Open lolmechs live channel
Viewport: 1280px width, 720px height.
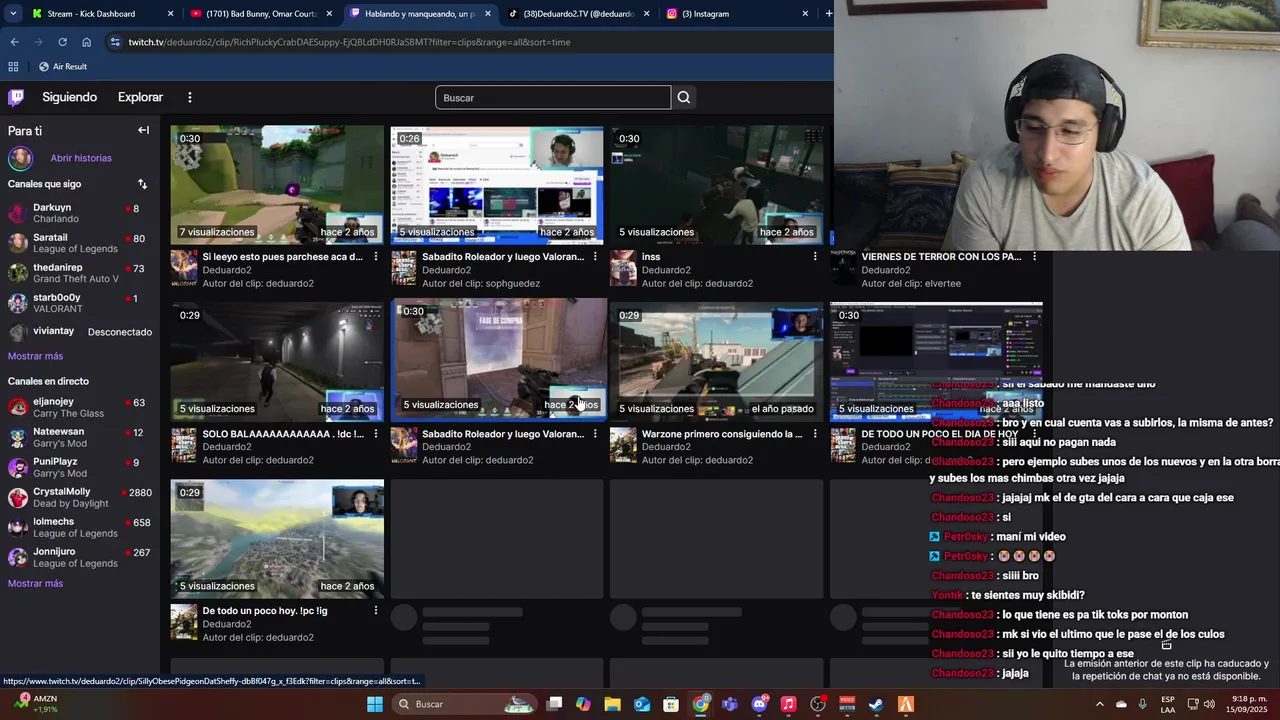(x=80, y=527)
